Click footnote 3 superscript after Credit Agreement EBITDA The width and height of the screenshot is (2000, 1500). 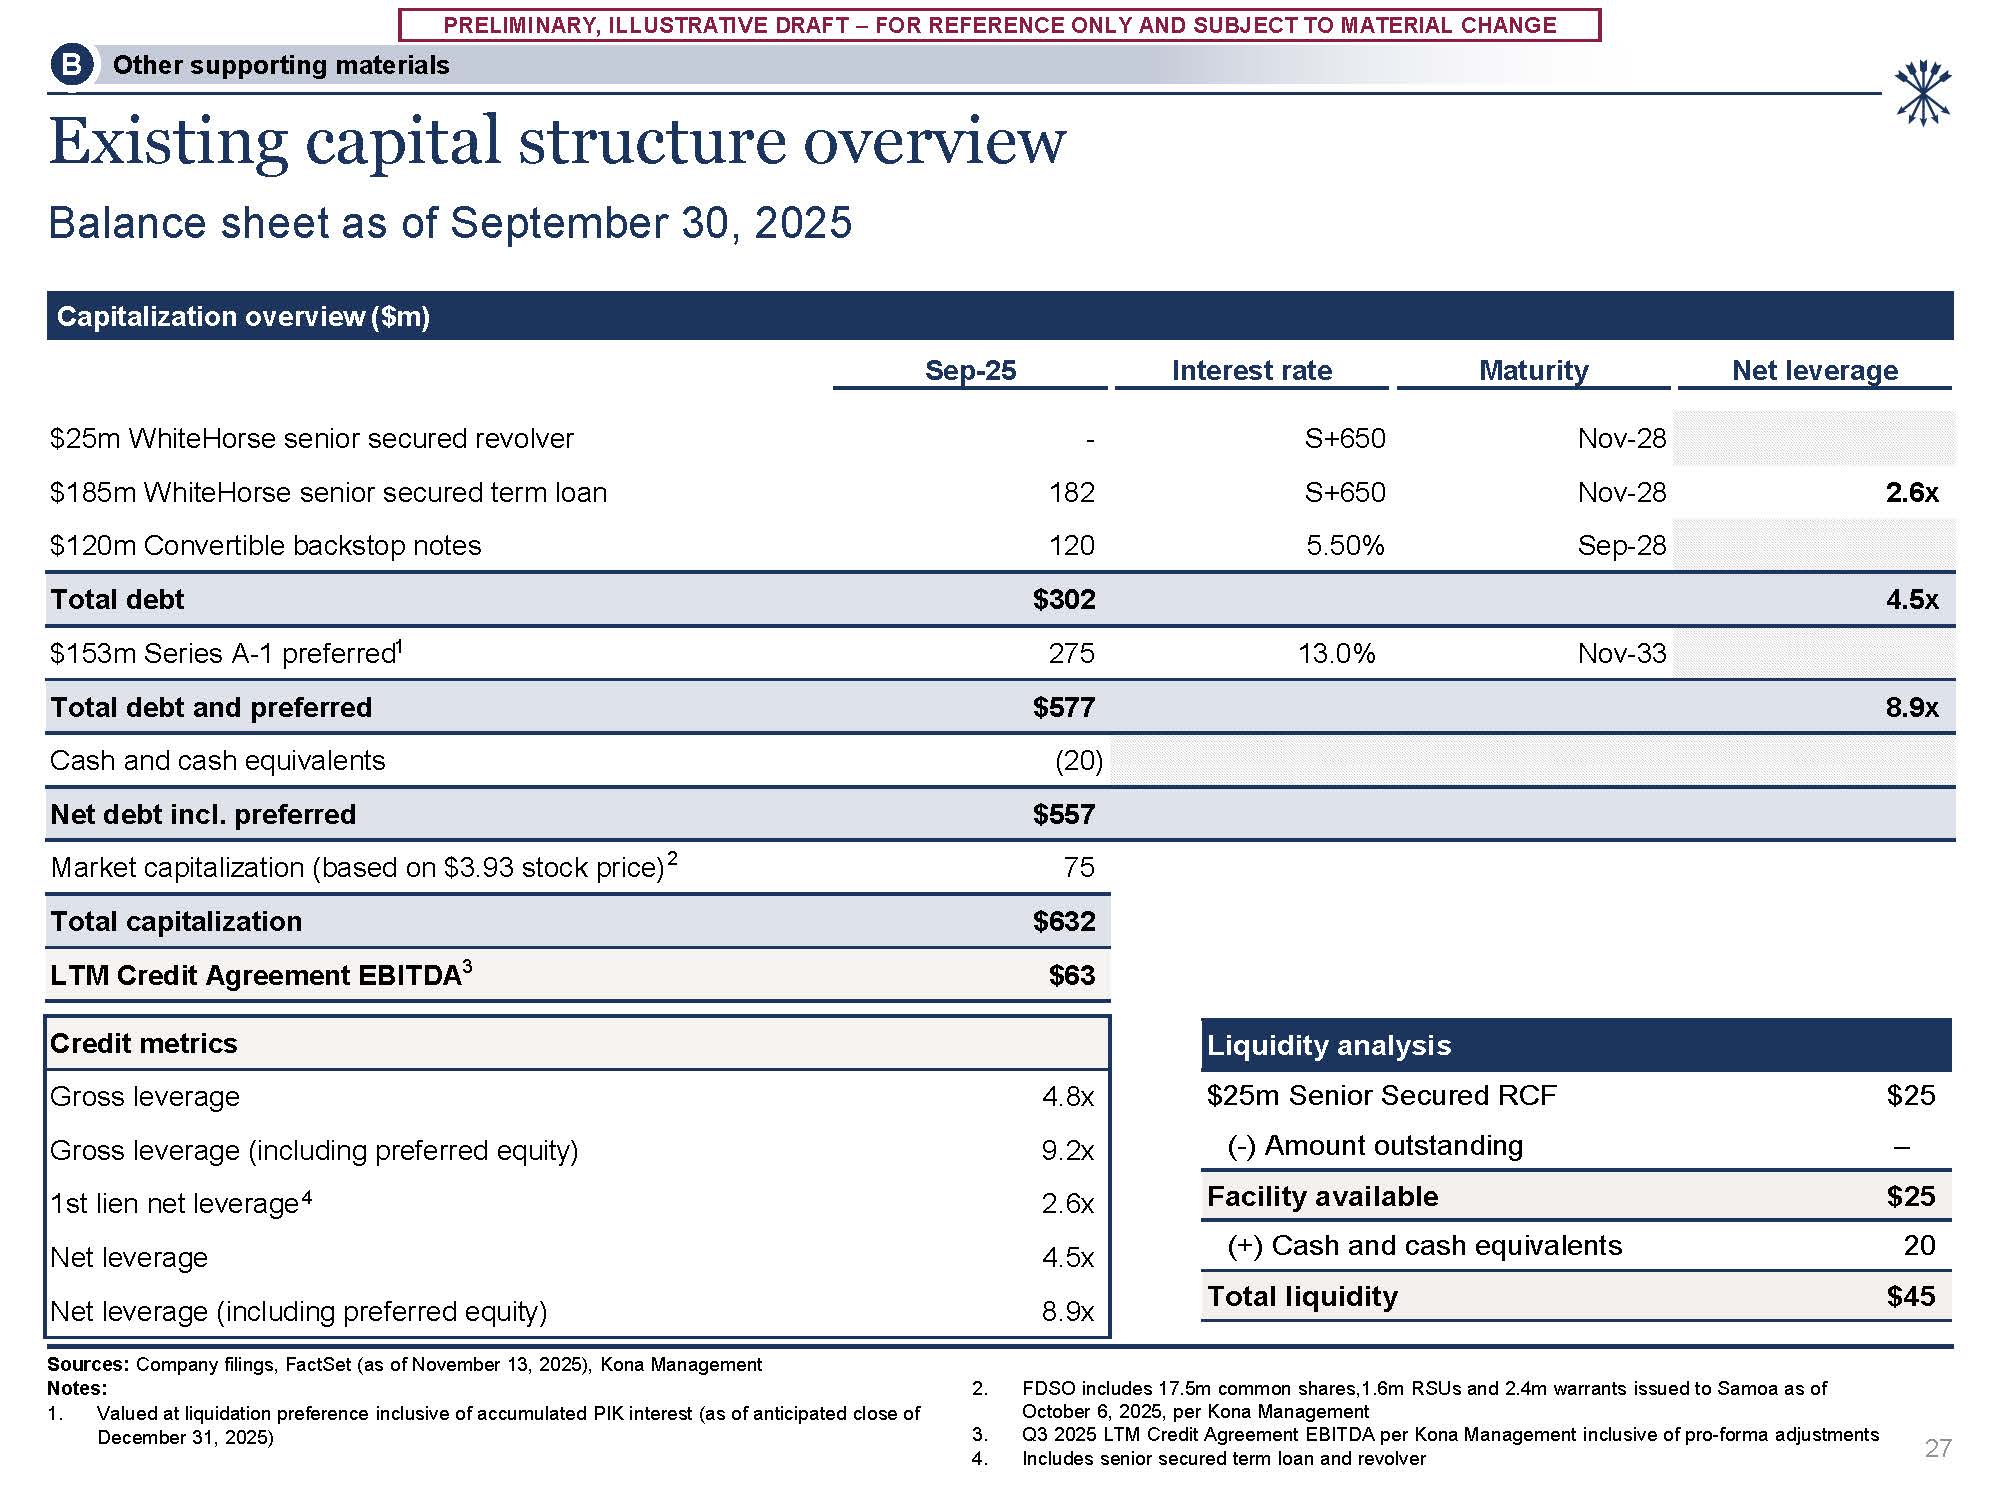[468, 967]
